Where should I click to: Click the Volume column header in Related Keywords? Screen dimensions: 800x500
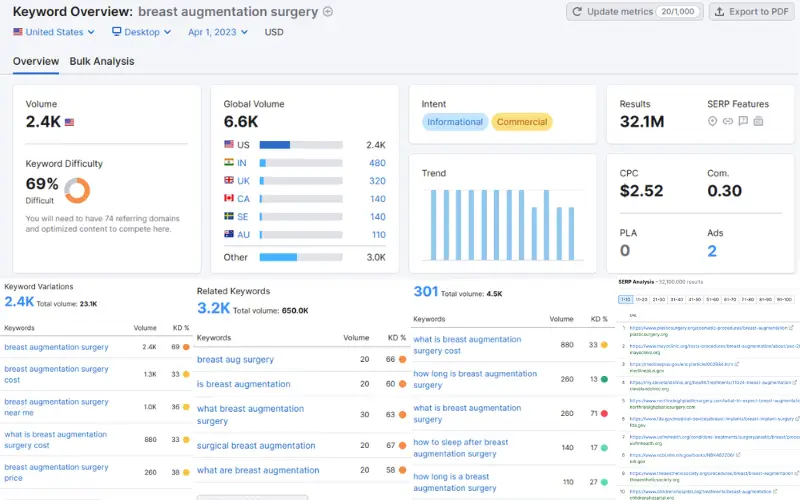click(x=356, y=338)
